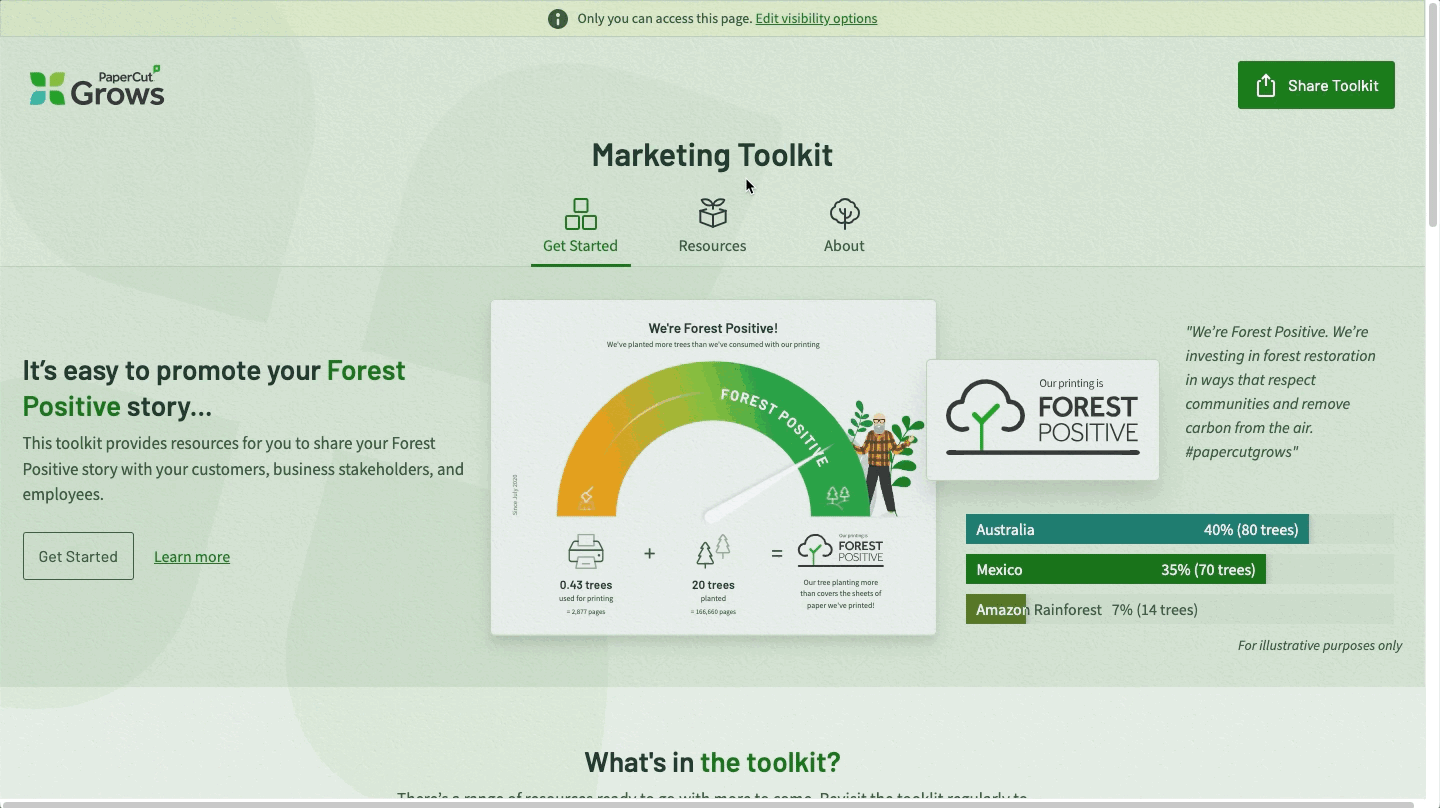Image resolution: width=1440 pixels, height=808 pixels.
Task: Click the Mexico 35% progress bar
Action: [x=1115, y=570]
